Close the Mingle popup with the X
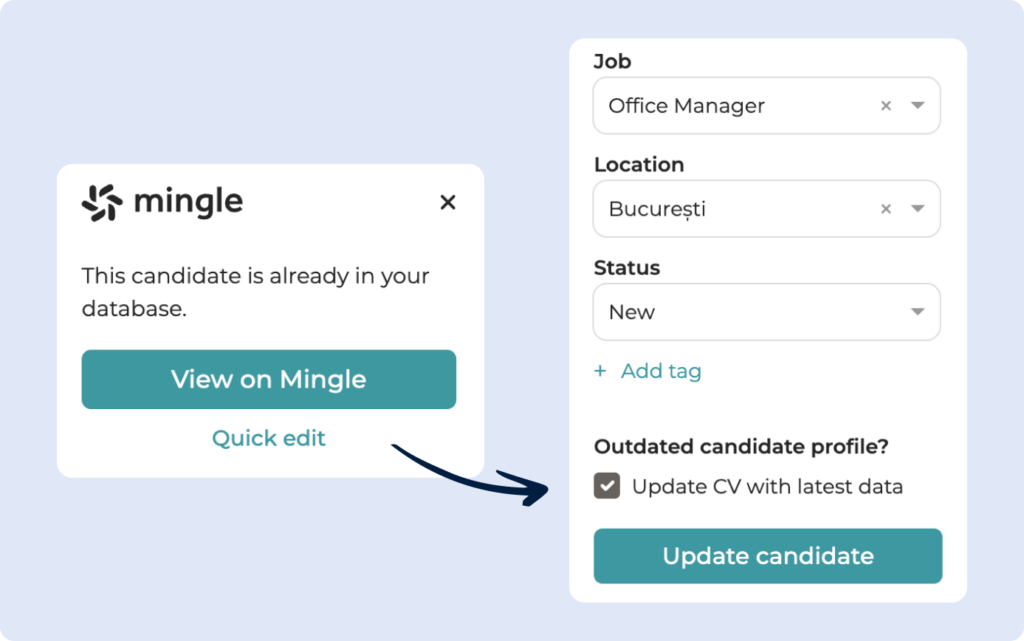Image resolution: width=1024 pixels, height=641 pixels. [448, 203]
